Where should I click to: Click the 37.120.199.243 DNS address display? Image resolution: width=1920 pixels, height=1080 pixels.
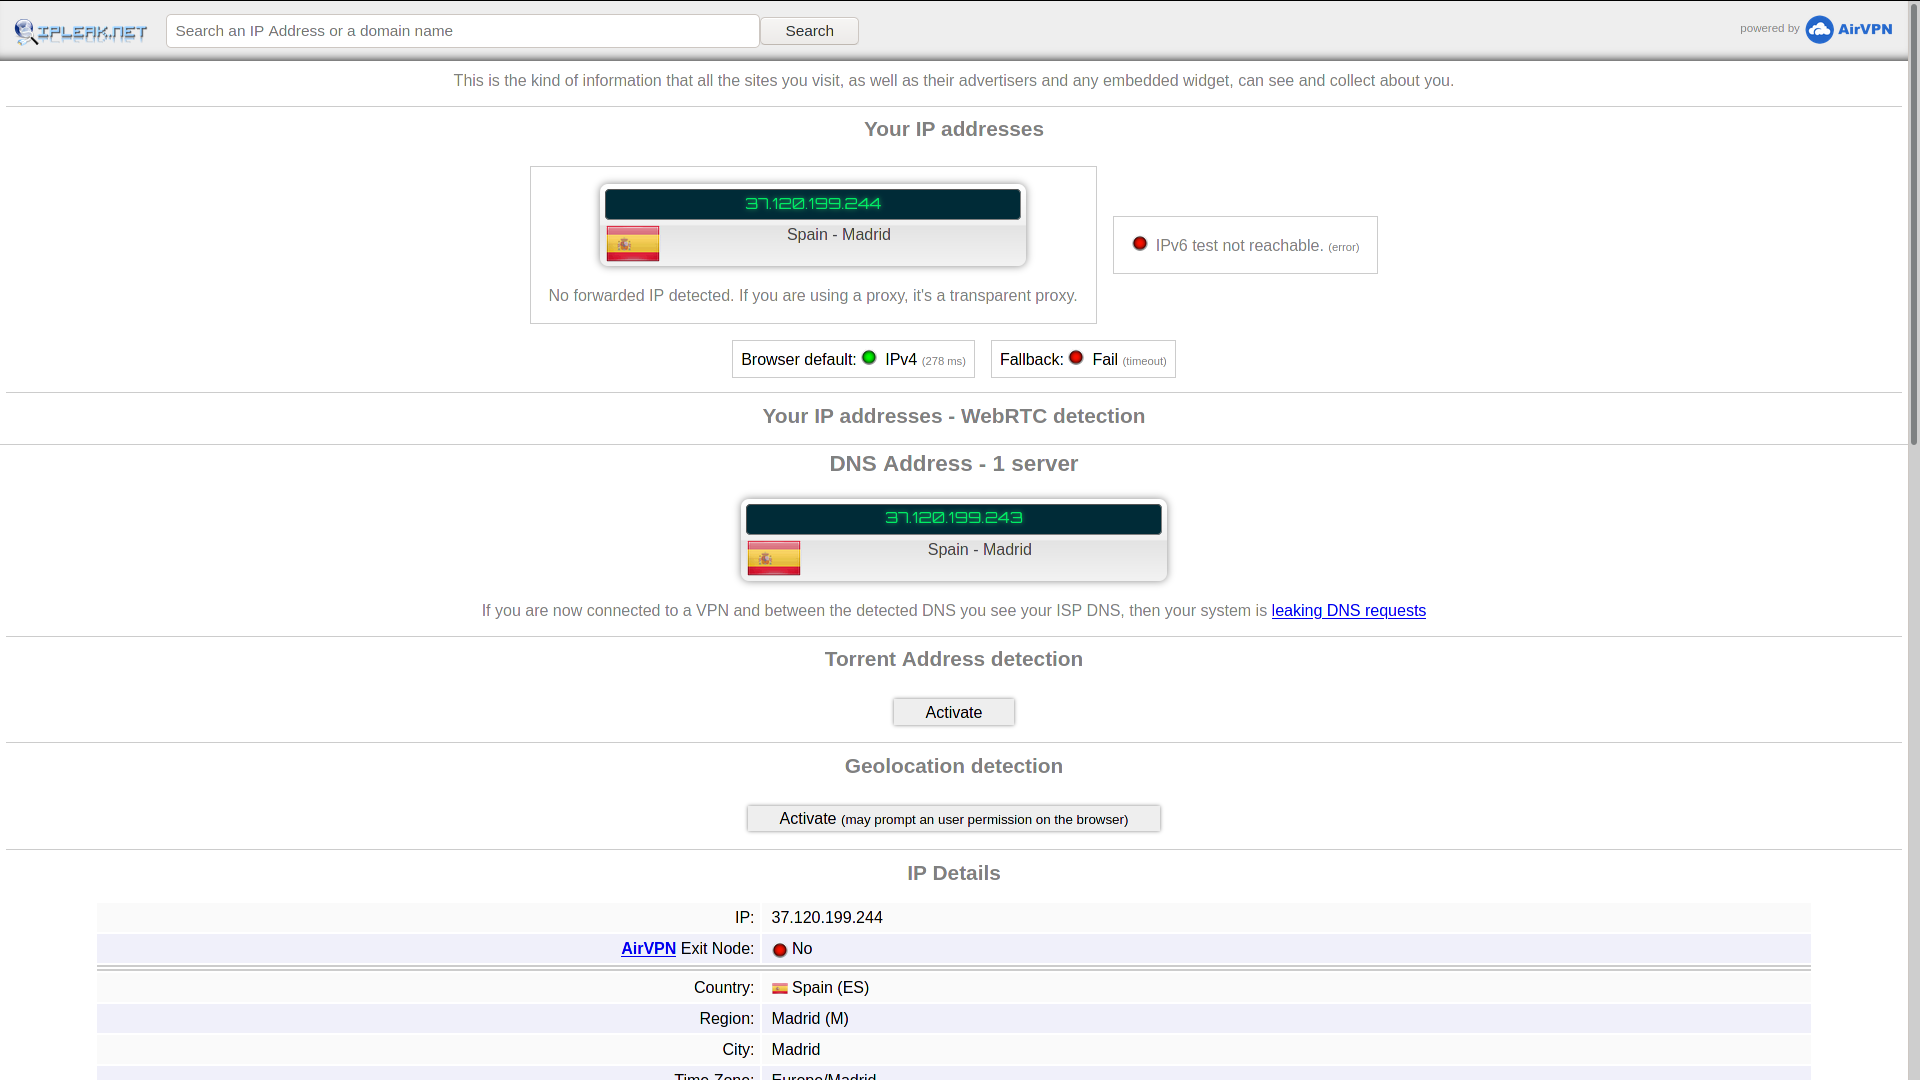coord(953,519)
